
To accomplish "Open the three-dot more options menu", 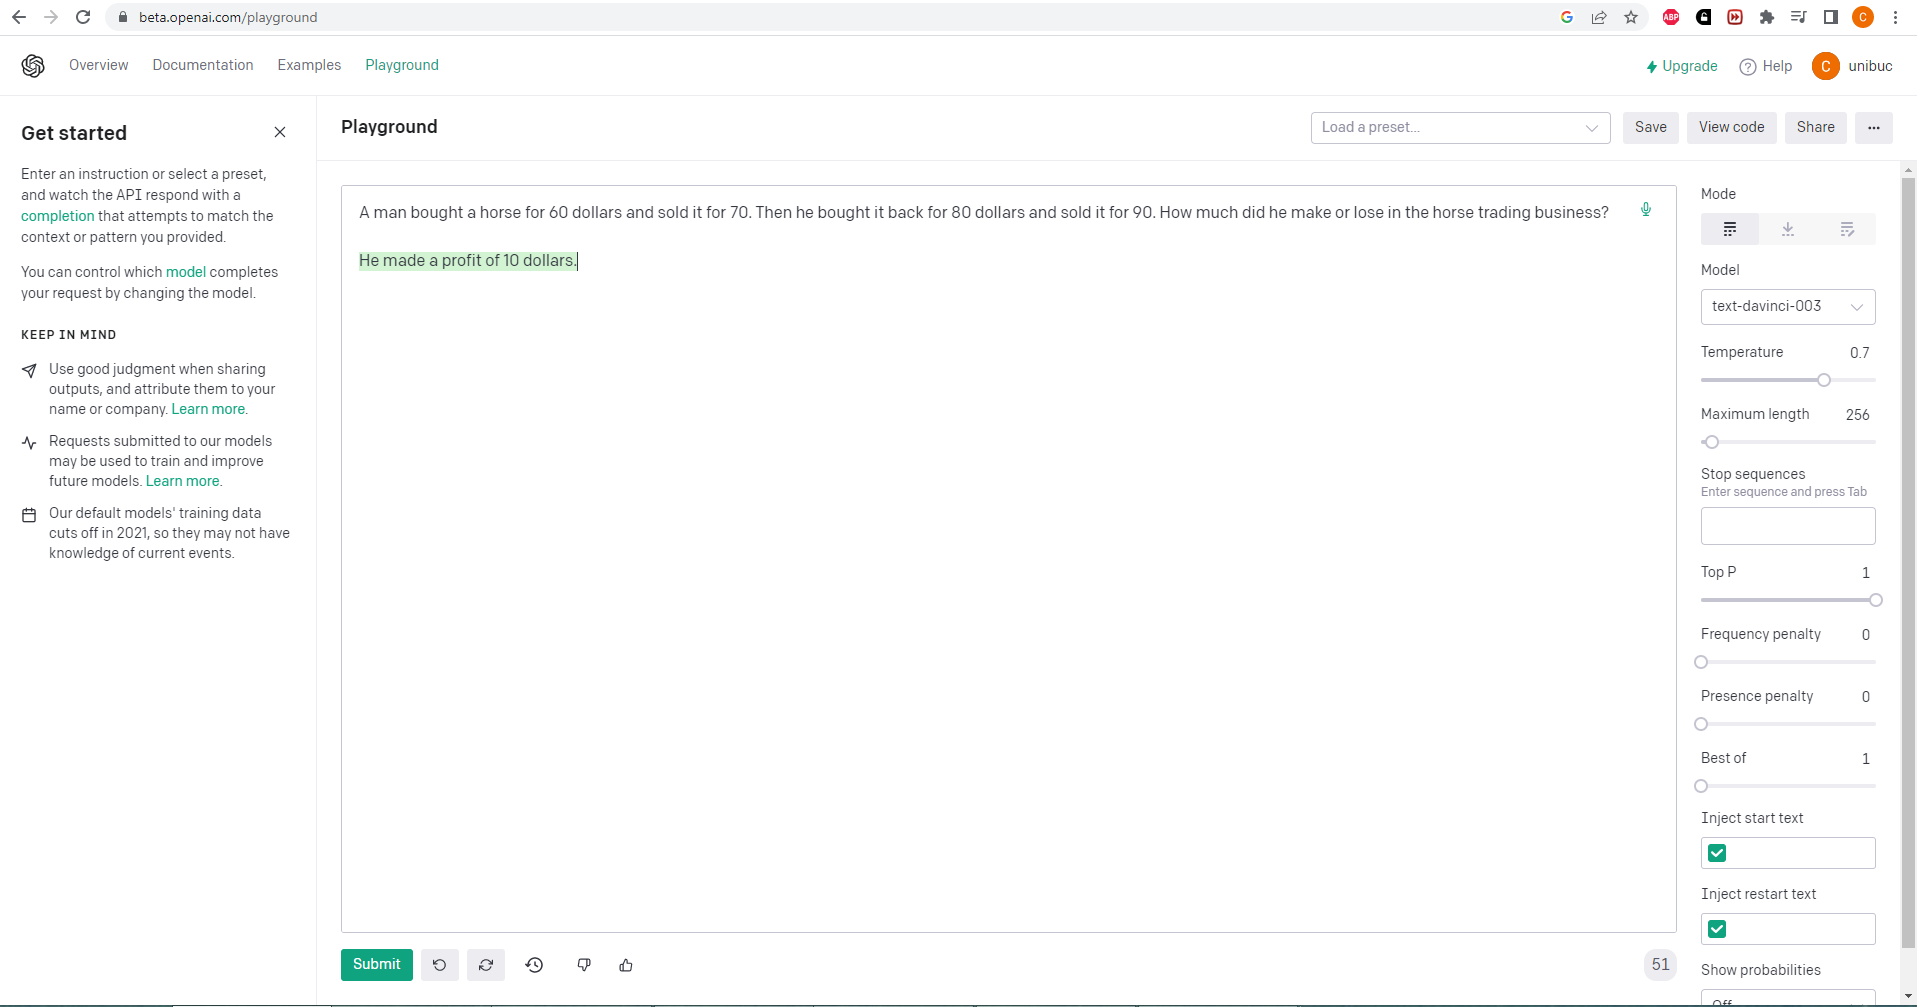I will tap(1873, 127).
